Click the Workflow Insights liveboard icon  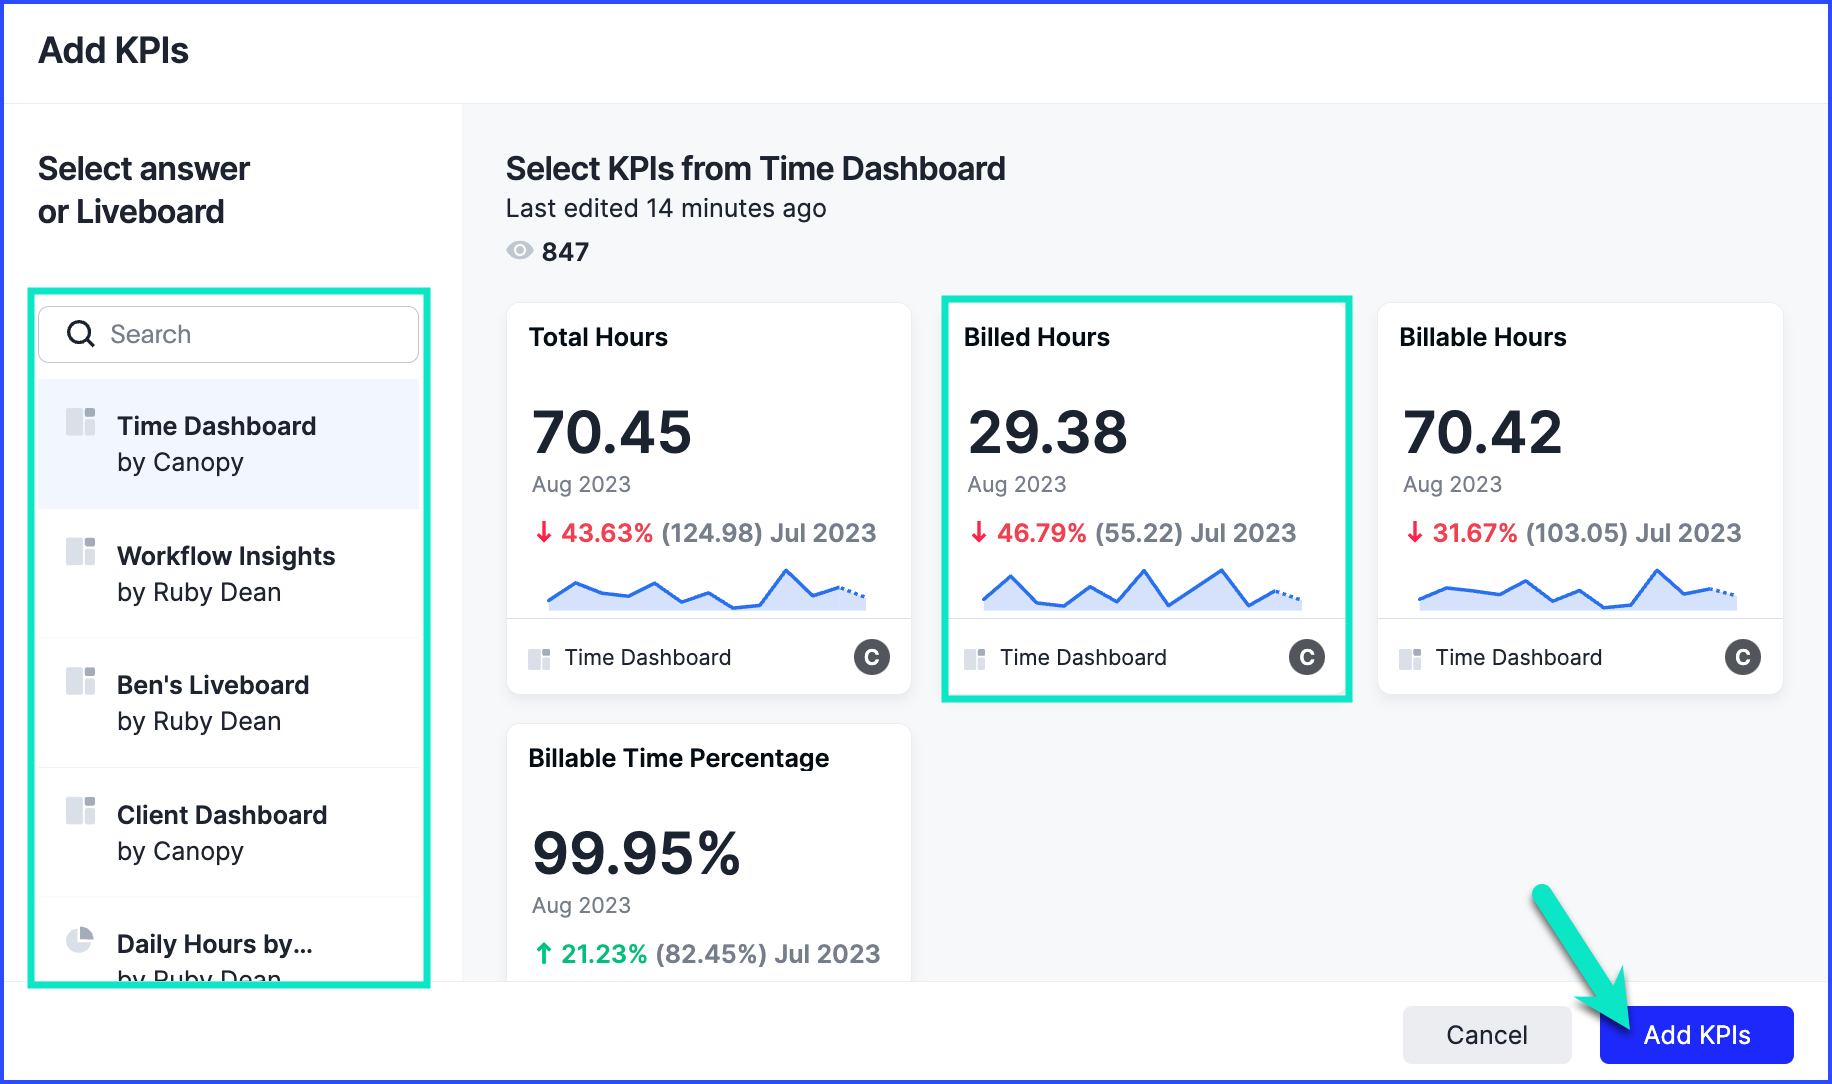(x=81, y=552)
